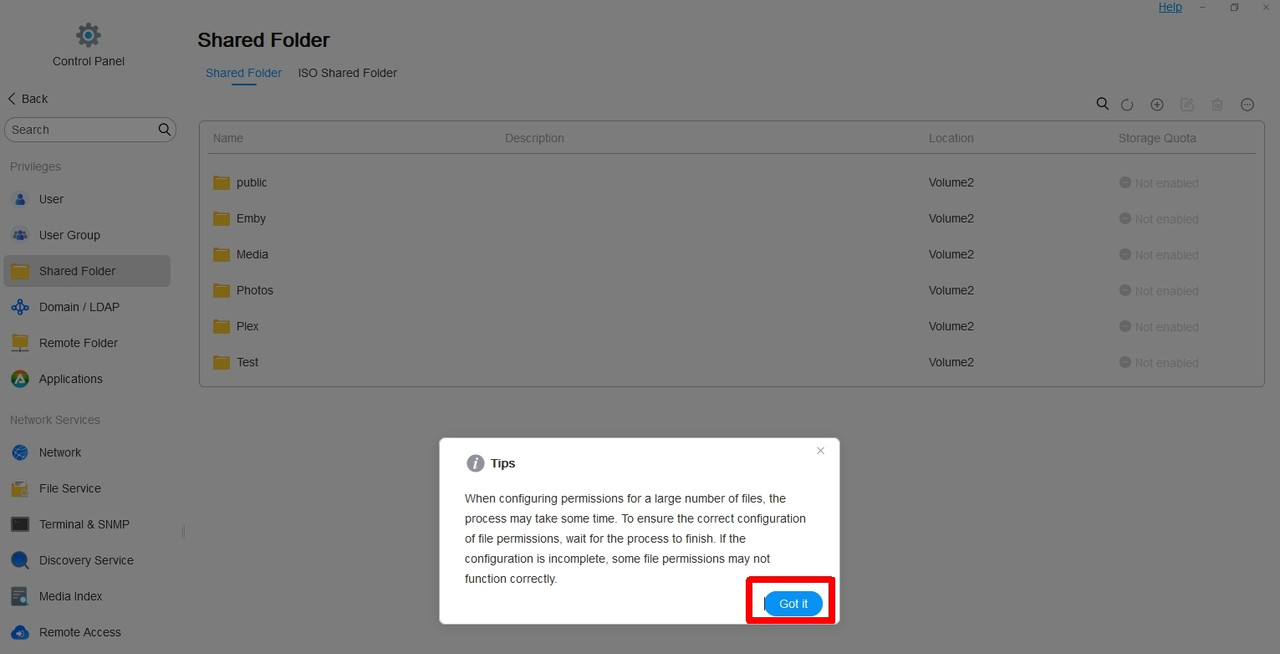Select Shared Folder in the sidebar
The image size is (1280, 654).
pyautogui.click(x=87, y=271)
